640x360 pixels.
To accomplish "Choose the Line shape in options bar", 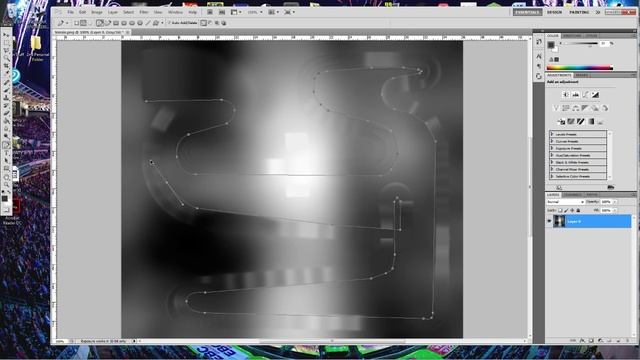I will (148, 23).
